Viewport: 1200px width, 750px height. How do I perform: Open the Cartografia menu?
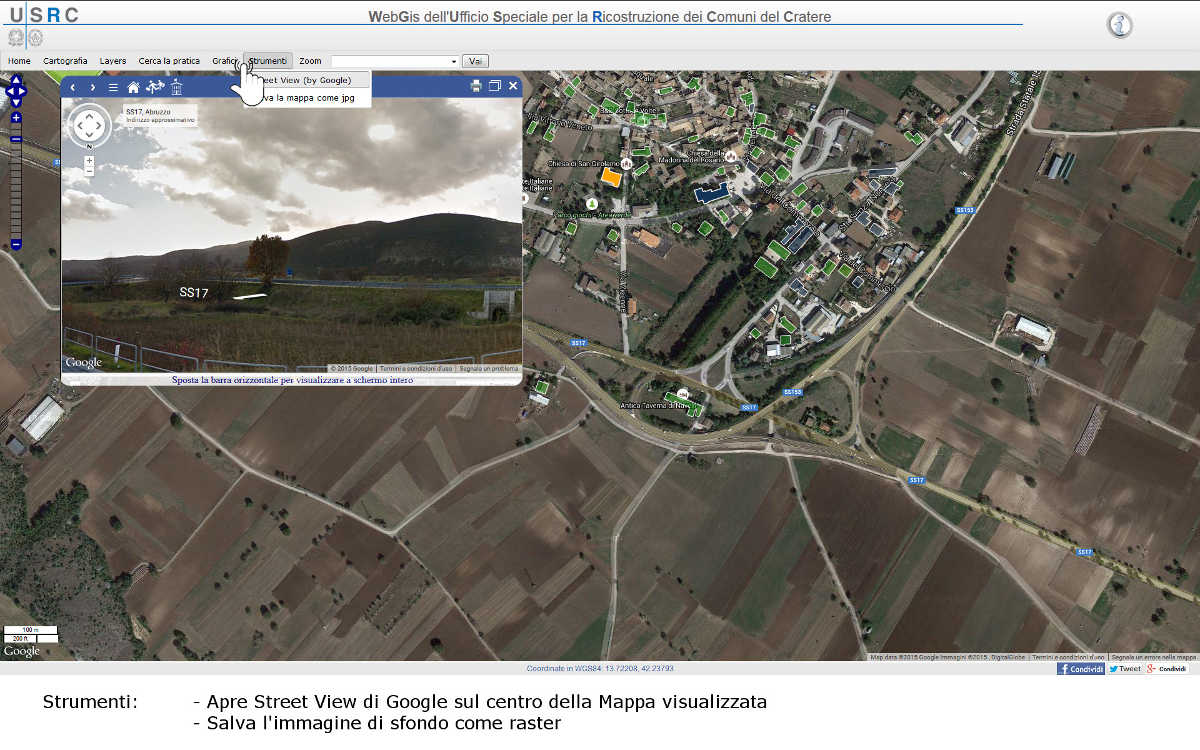coord(65,61)
